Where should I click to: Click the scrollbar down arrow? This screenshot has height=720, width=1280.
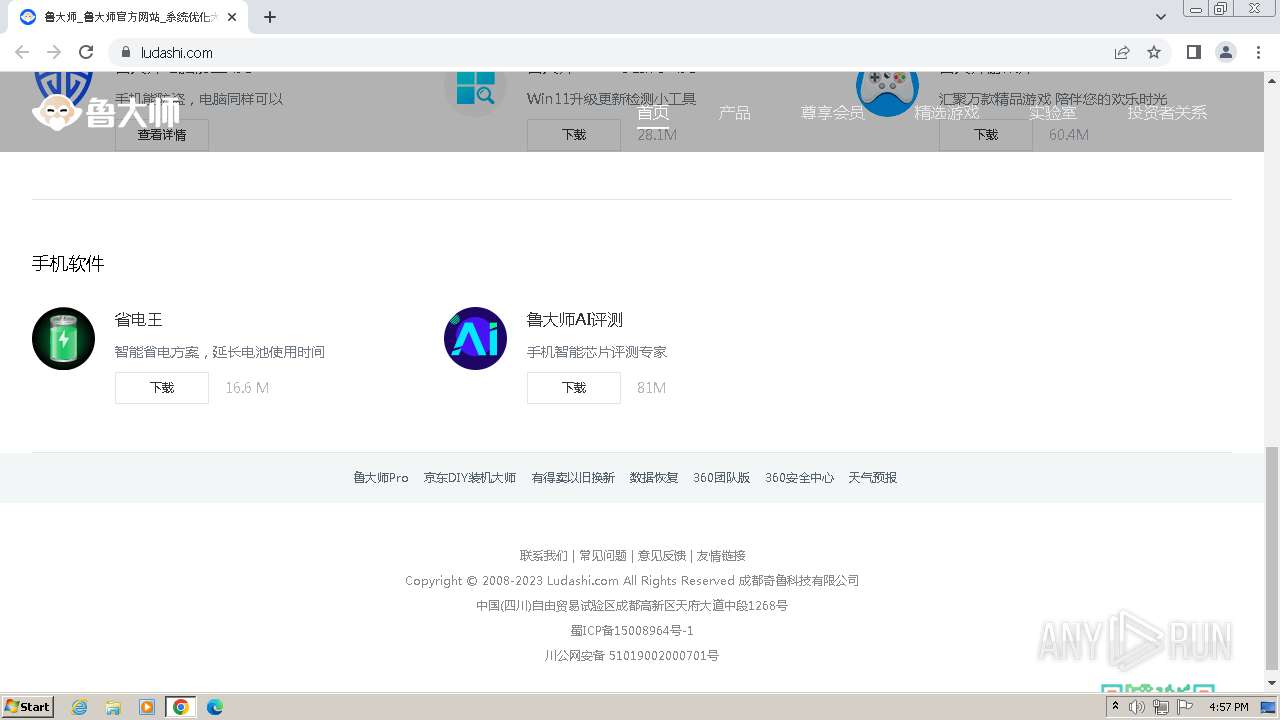pos(1272,683)
